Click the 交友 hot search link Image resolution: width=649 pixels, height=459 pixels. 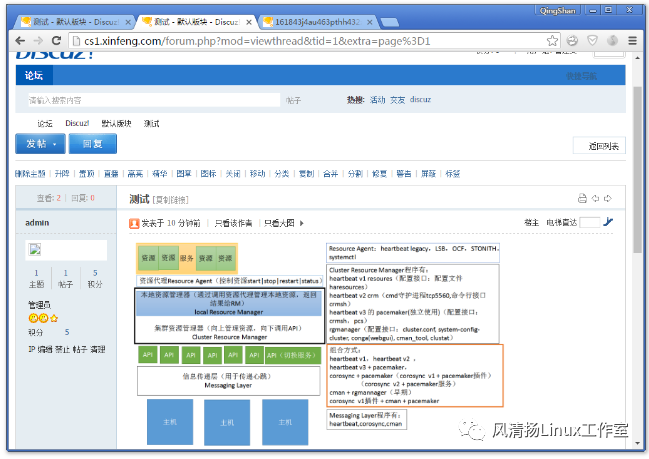[397, 100]
